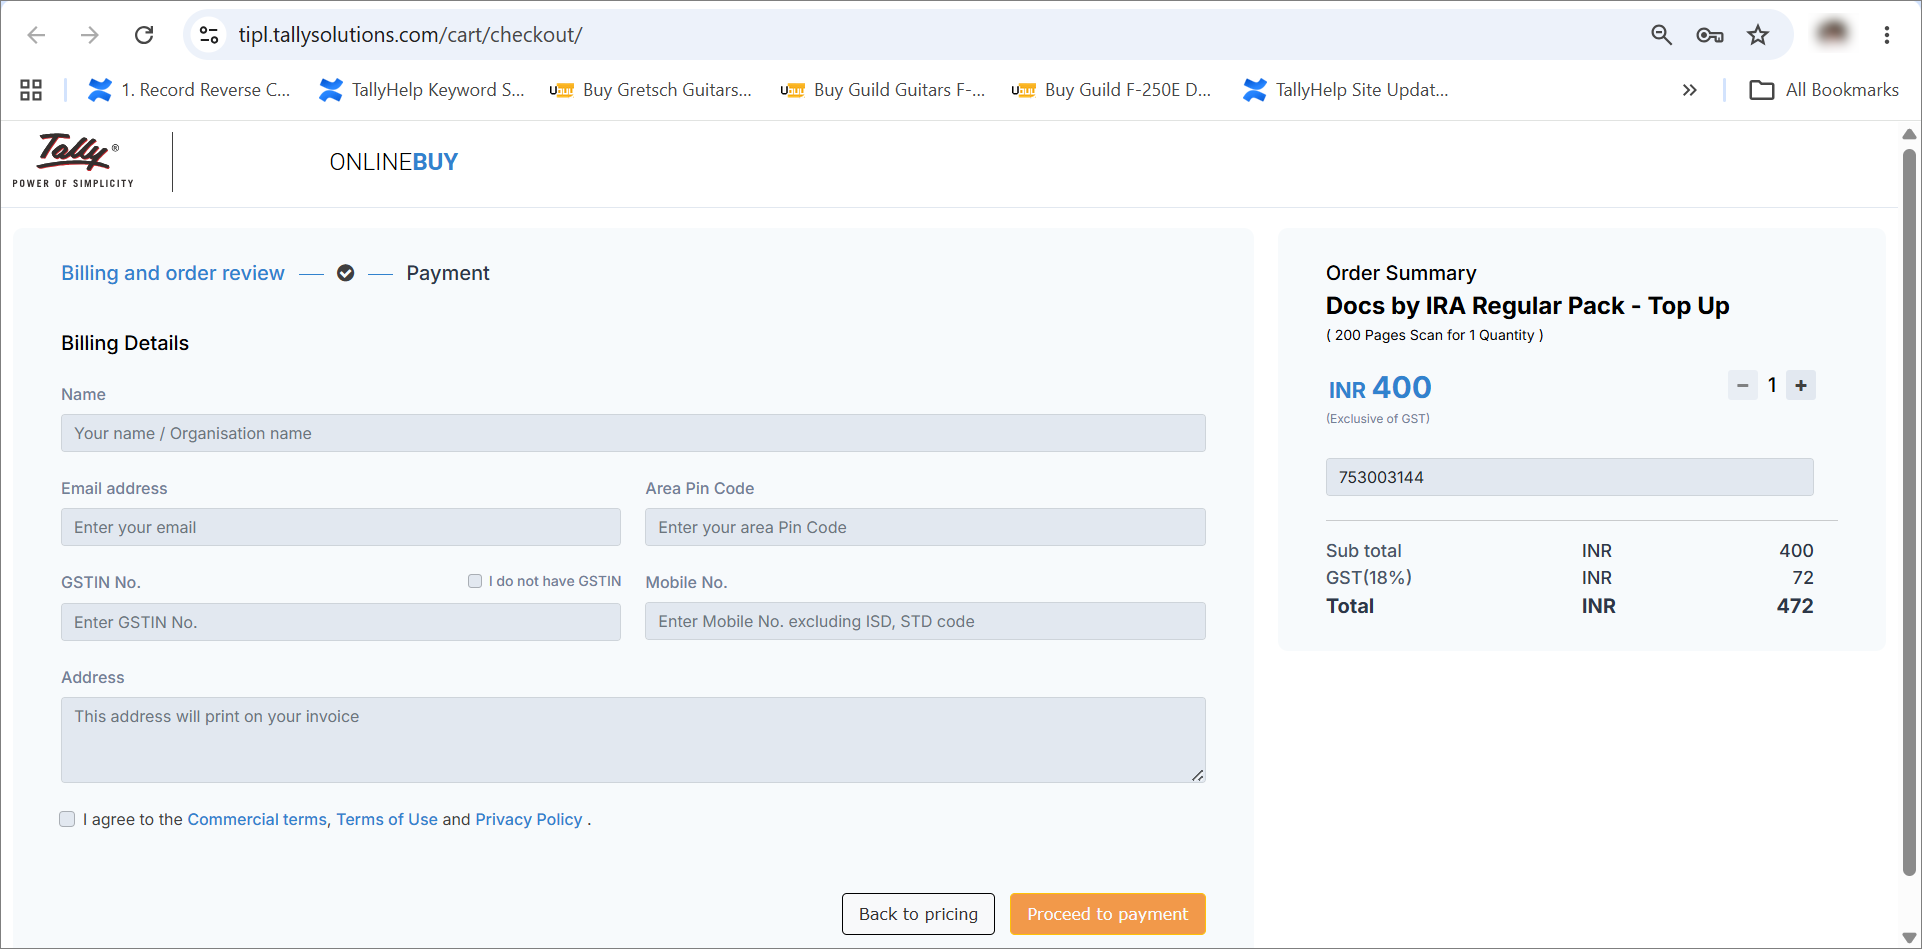Viewport: 1922px width, 949px height.
Task: Go back using browser back arrow
Action: coord(37,35)
